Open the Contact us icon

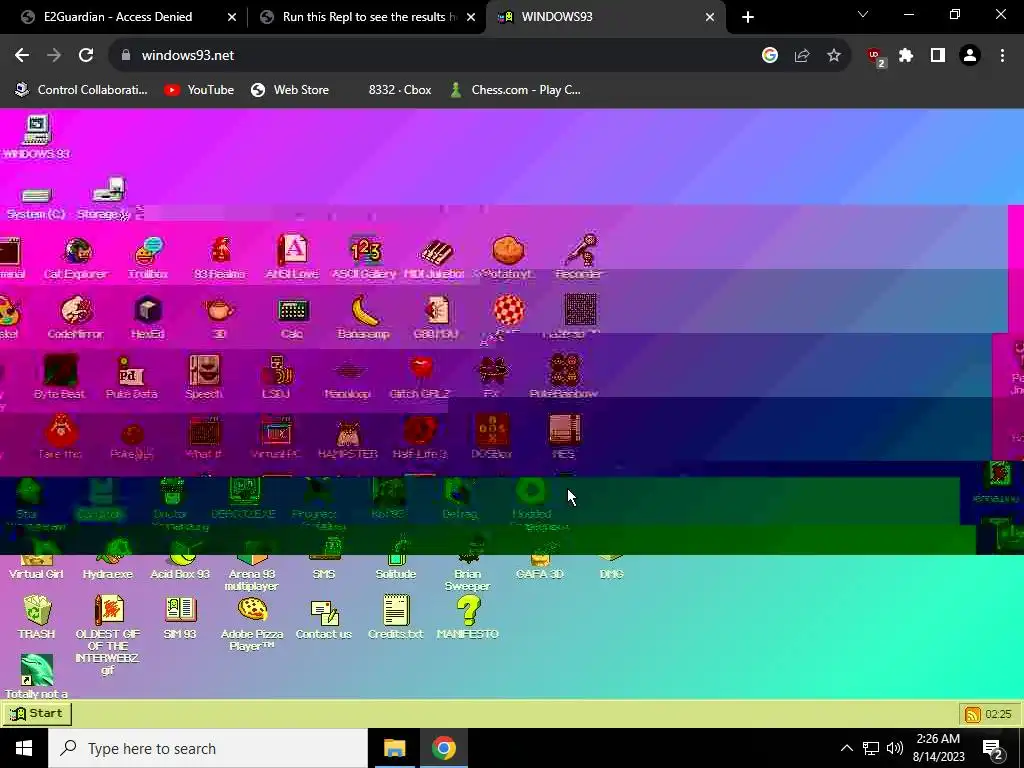[324, 619]
